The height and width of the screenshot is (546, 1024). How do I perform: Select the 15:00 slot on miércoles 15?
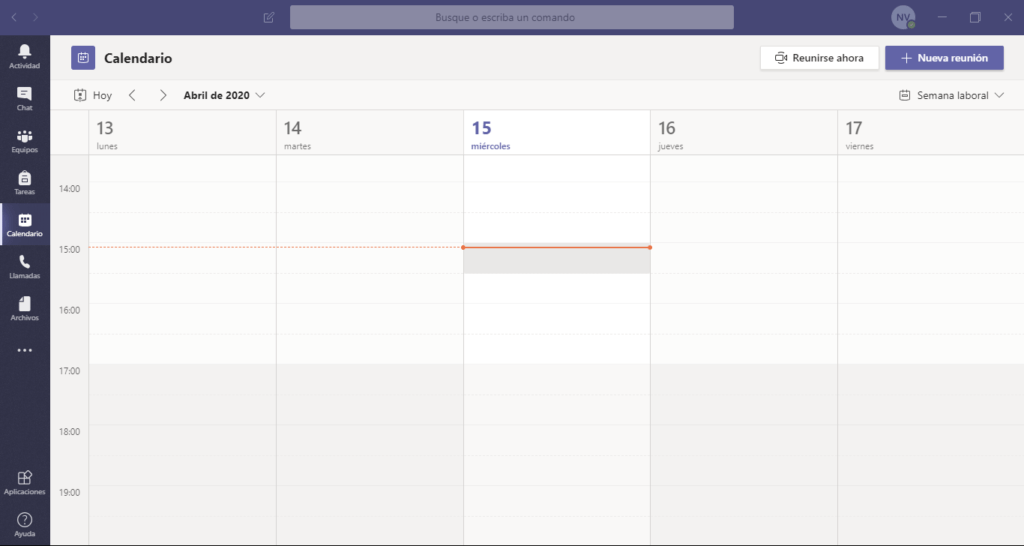(x=556, y=260)
